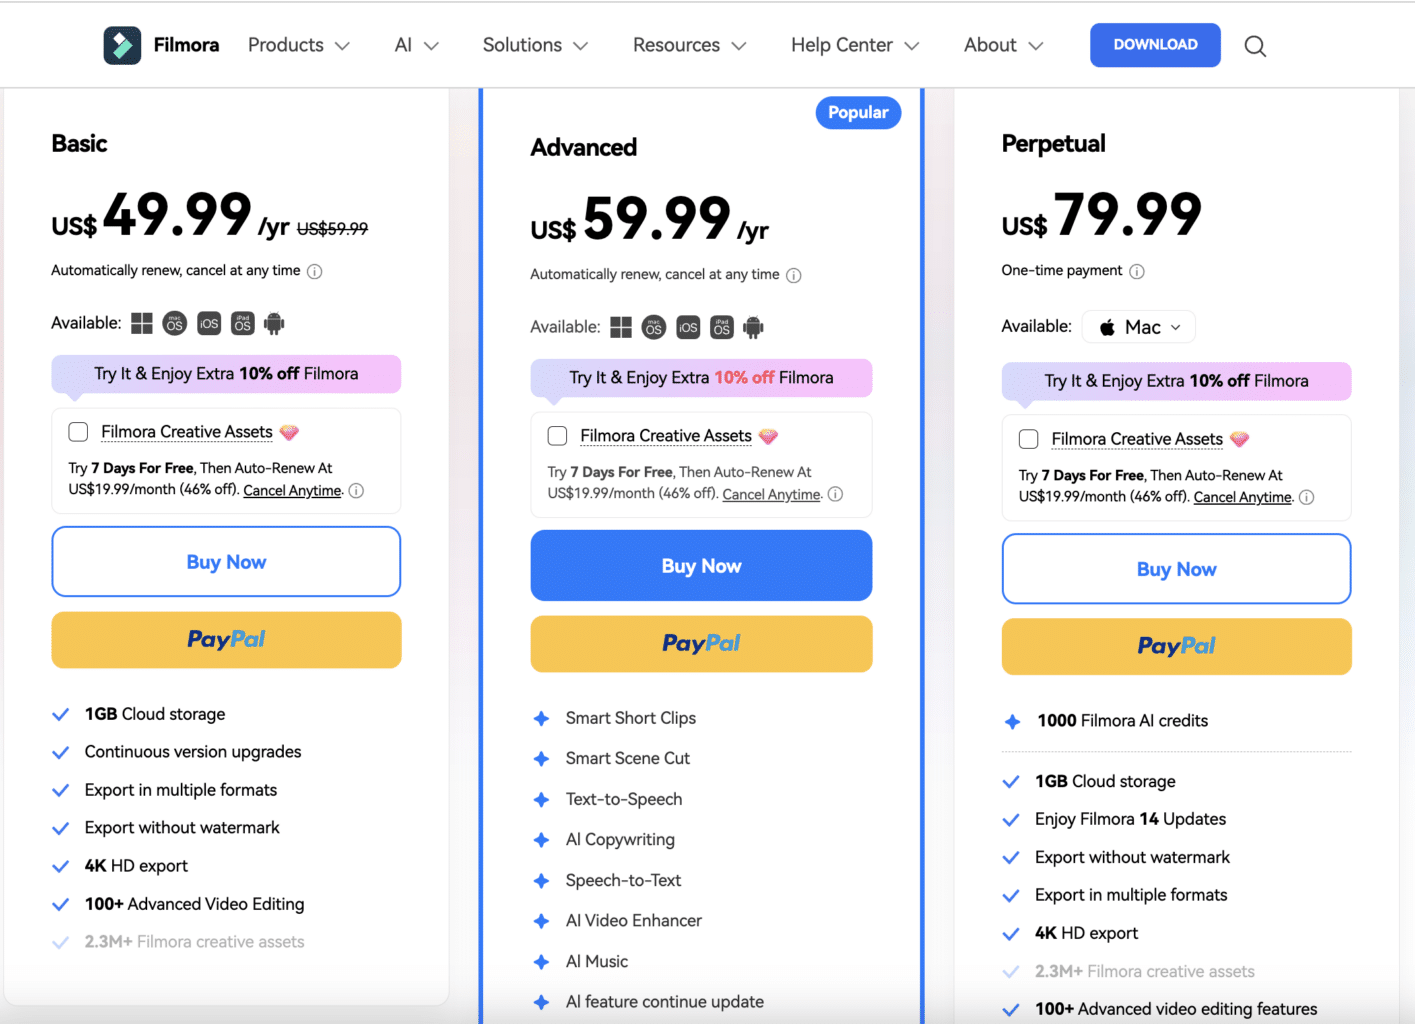Check Filmora Creative Assets in Basic plan

[x=78, y=432]
